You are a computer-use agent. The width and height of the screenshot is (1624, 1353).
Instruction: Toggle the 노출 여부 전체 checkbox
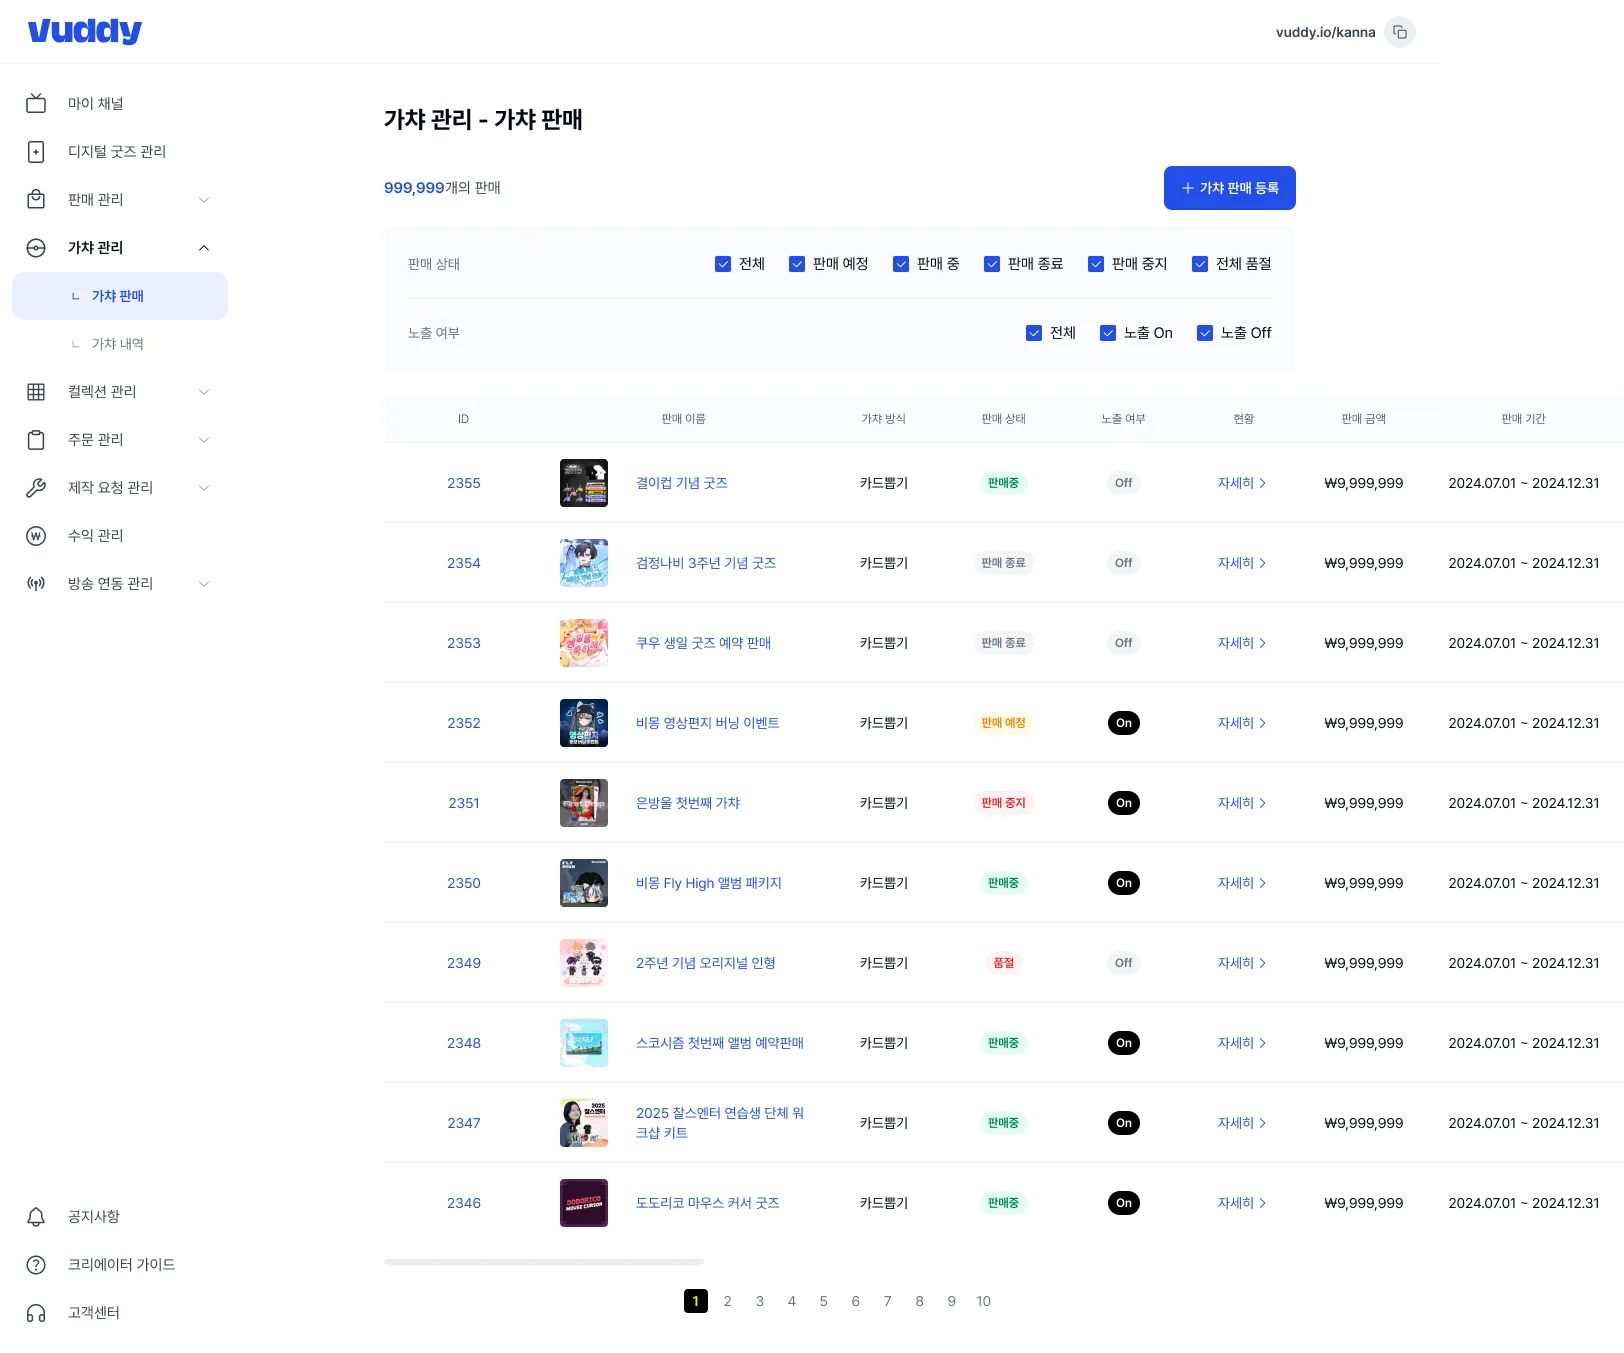(1034, 333)
